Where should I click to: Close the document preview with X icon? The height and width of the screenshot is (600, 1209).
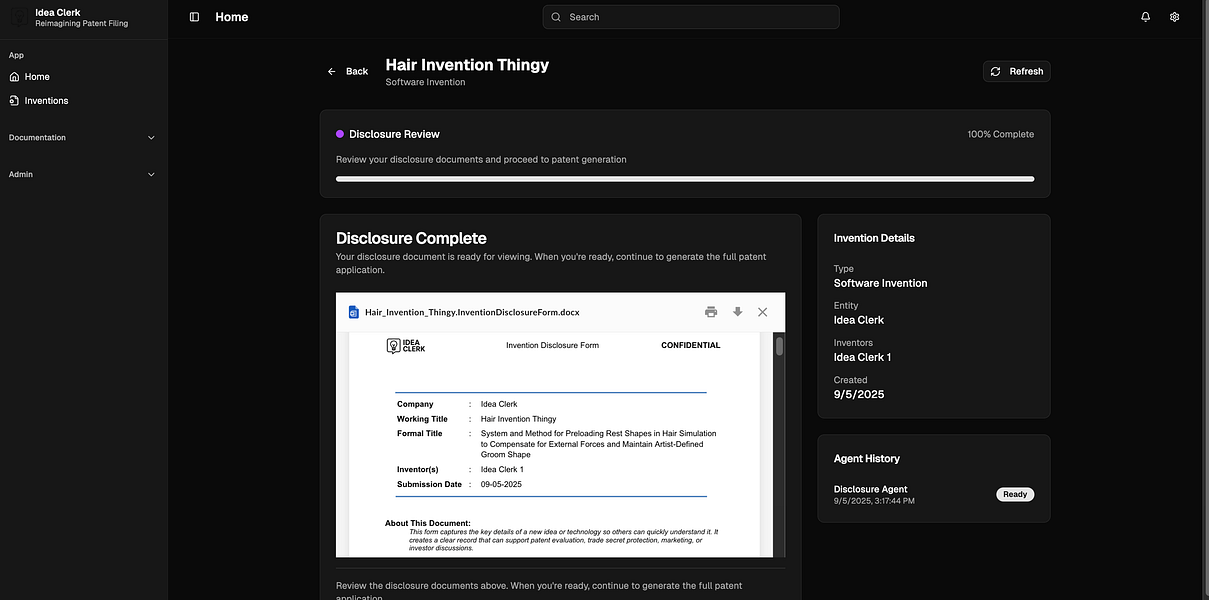(762, 312)
